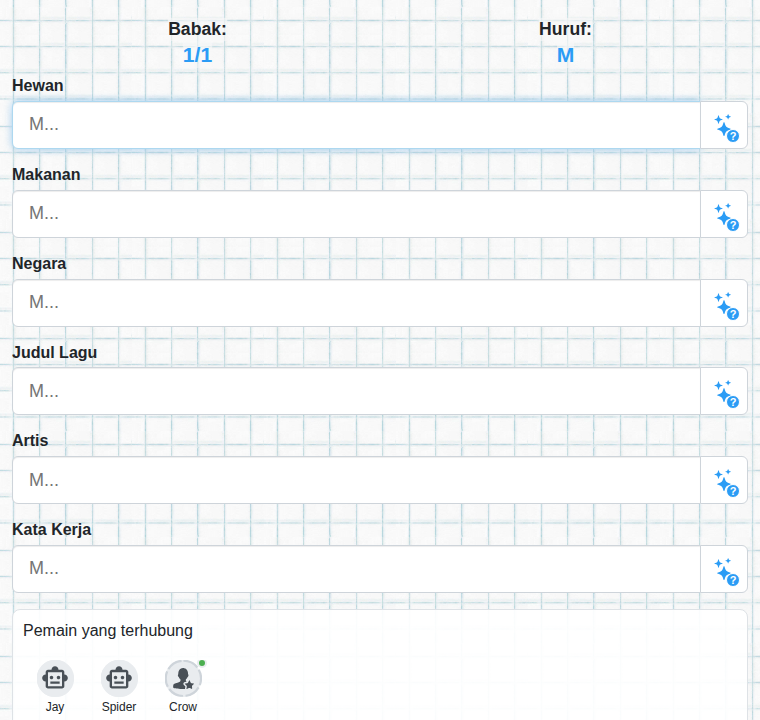Click the Negara category label

(x=39, y=263)
